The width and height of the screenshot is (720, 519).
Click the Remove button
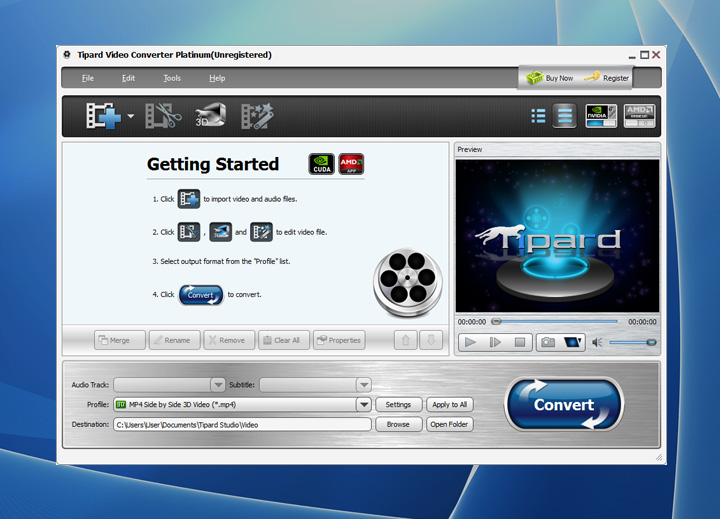tap(229, 340)
